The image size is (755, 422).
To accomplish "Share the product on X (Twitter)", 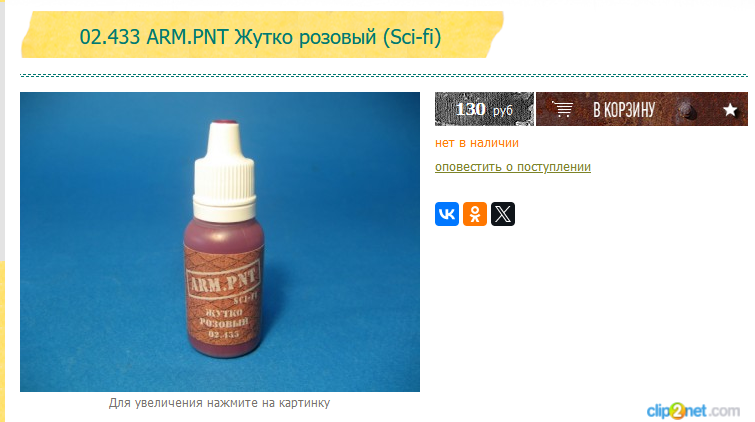I will pos(503,214).
